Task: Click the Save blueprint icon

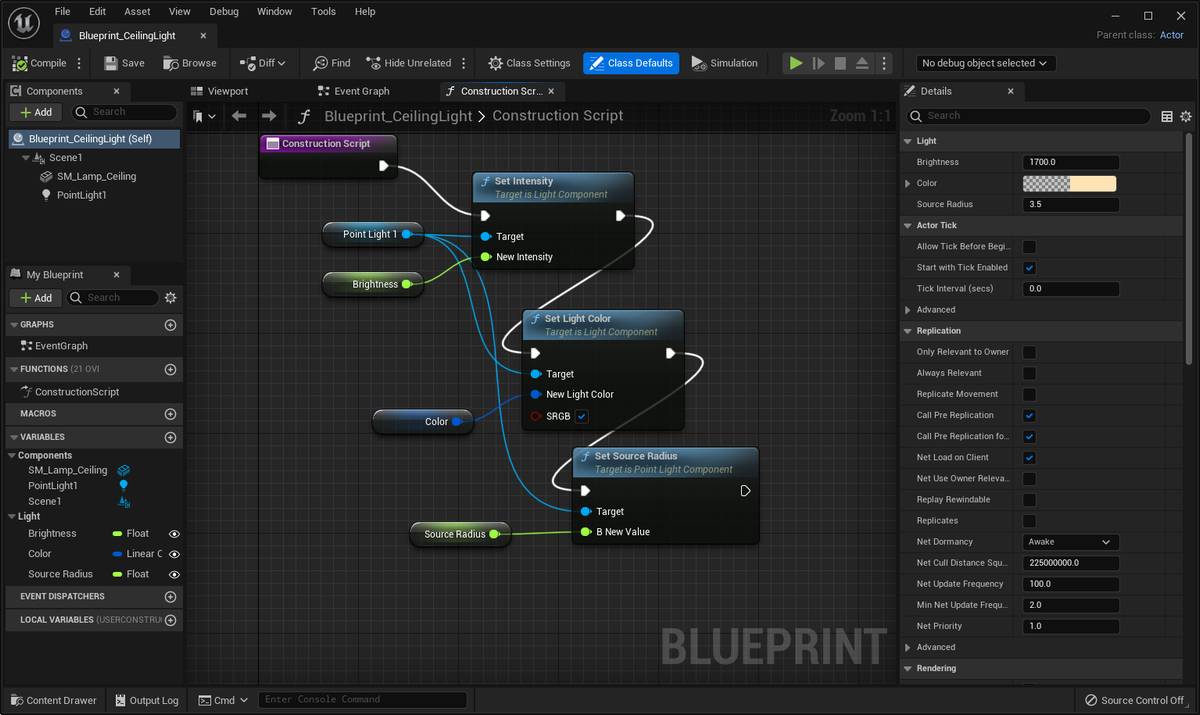Action: 111,63
